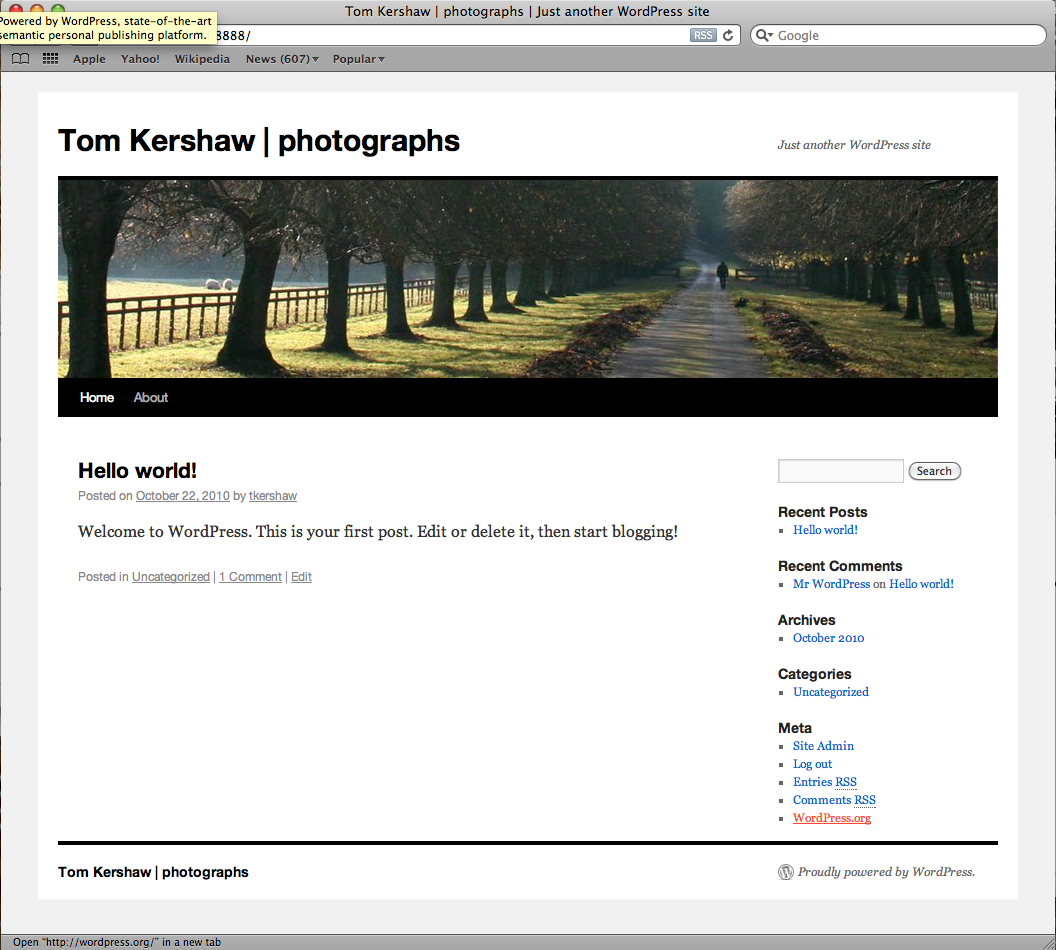Viewport: 1056px width, 950px height.
Task: Show Top Sites grid icon
Action: 51,59
